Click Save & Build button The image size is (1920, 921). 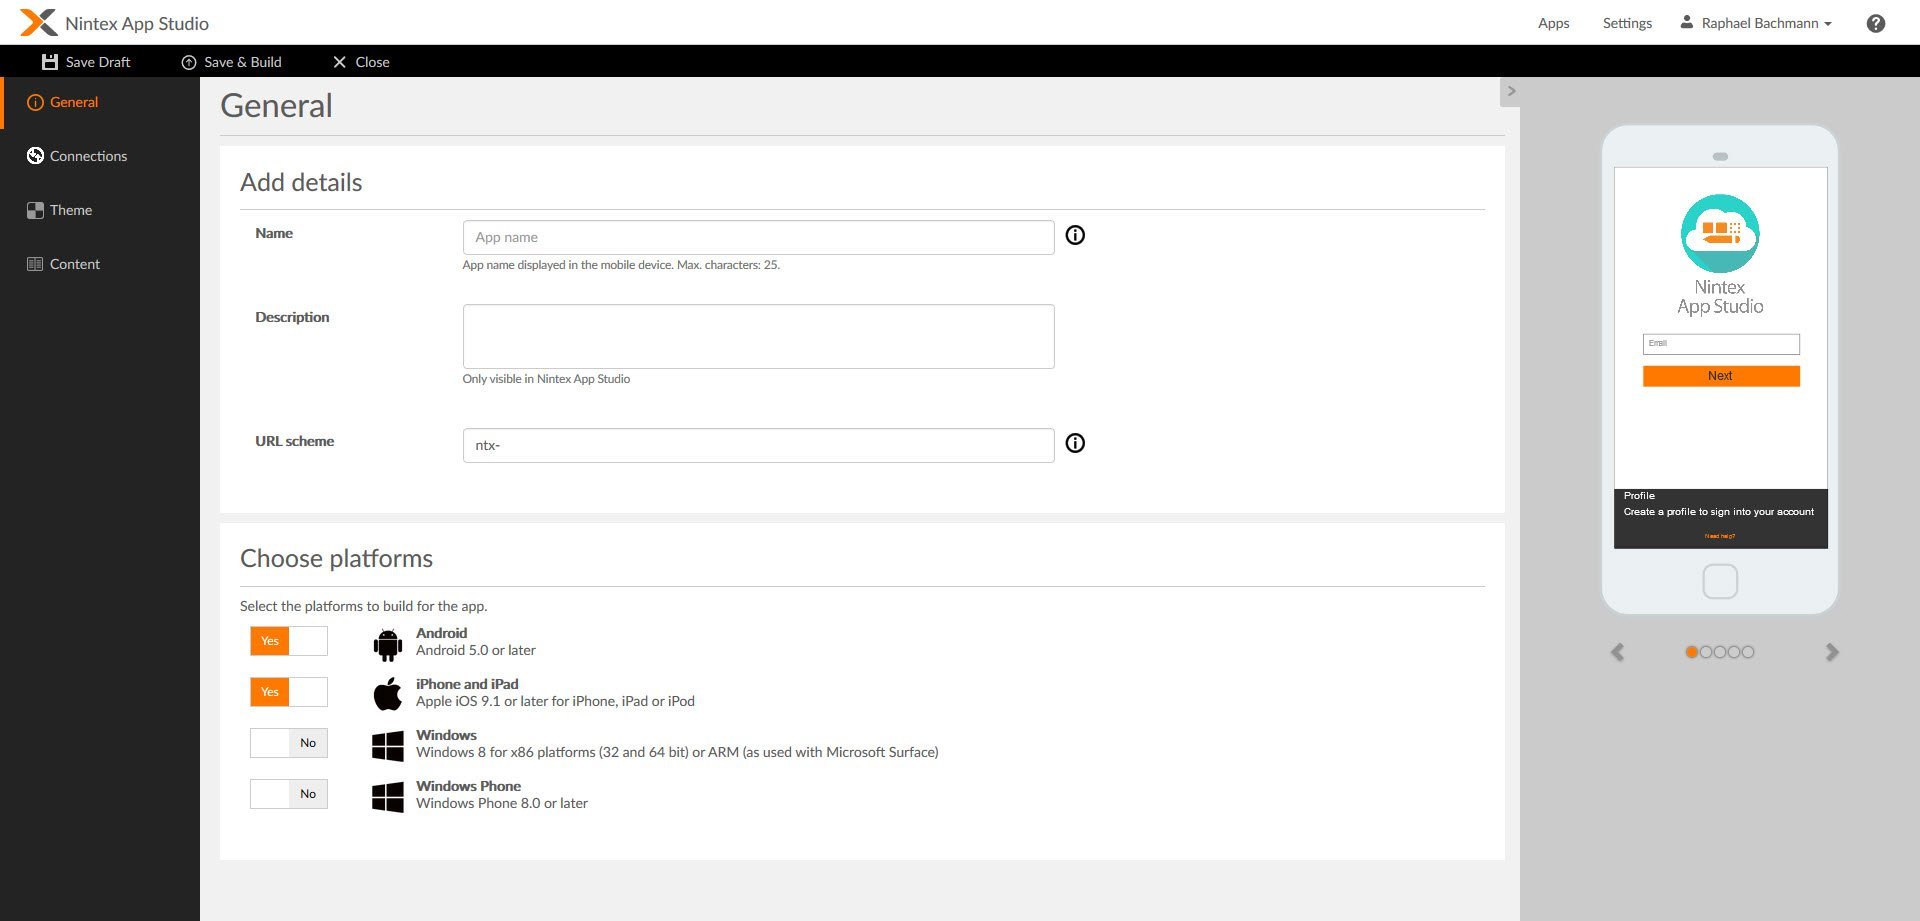tap(231, 62)
